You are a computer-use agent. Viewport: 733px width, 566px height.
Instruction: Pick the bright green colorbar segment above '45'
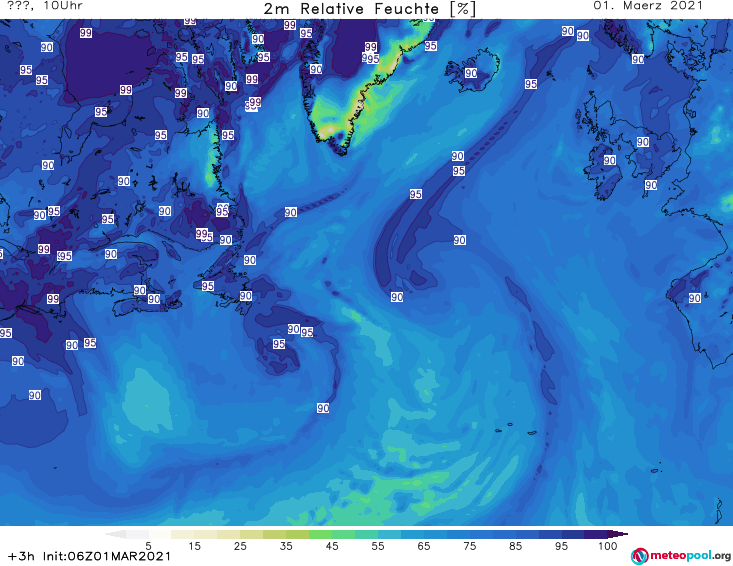[x=320, y=534]
